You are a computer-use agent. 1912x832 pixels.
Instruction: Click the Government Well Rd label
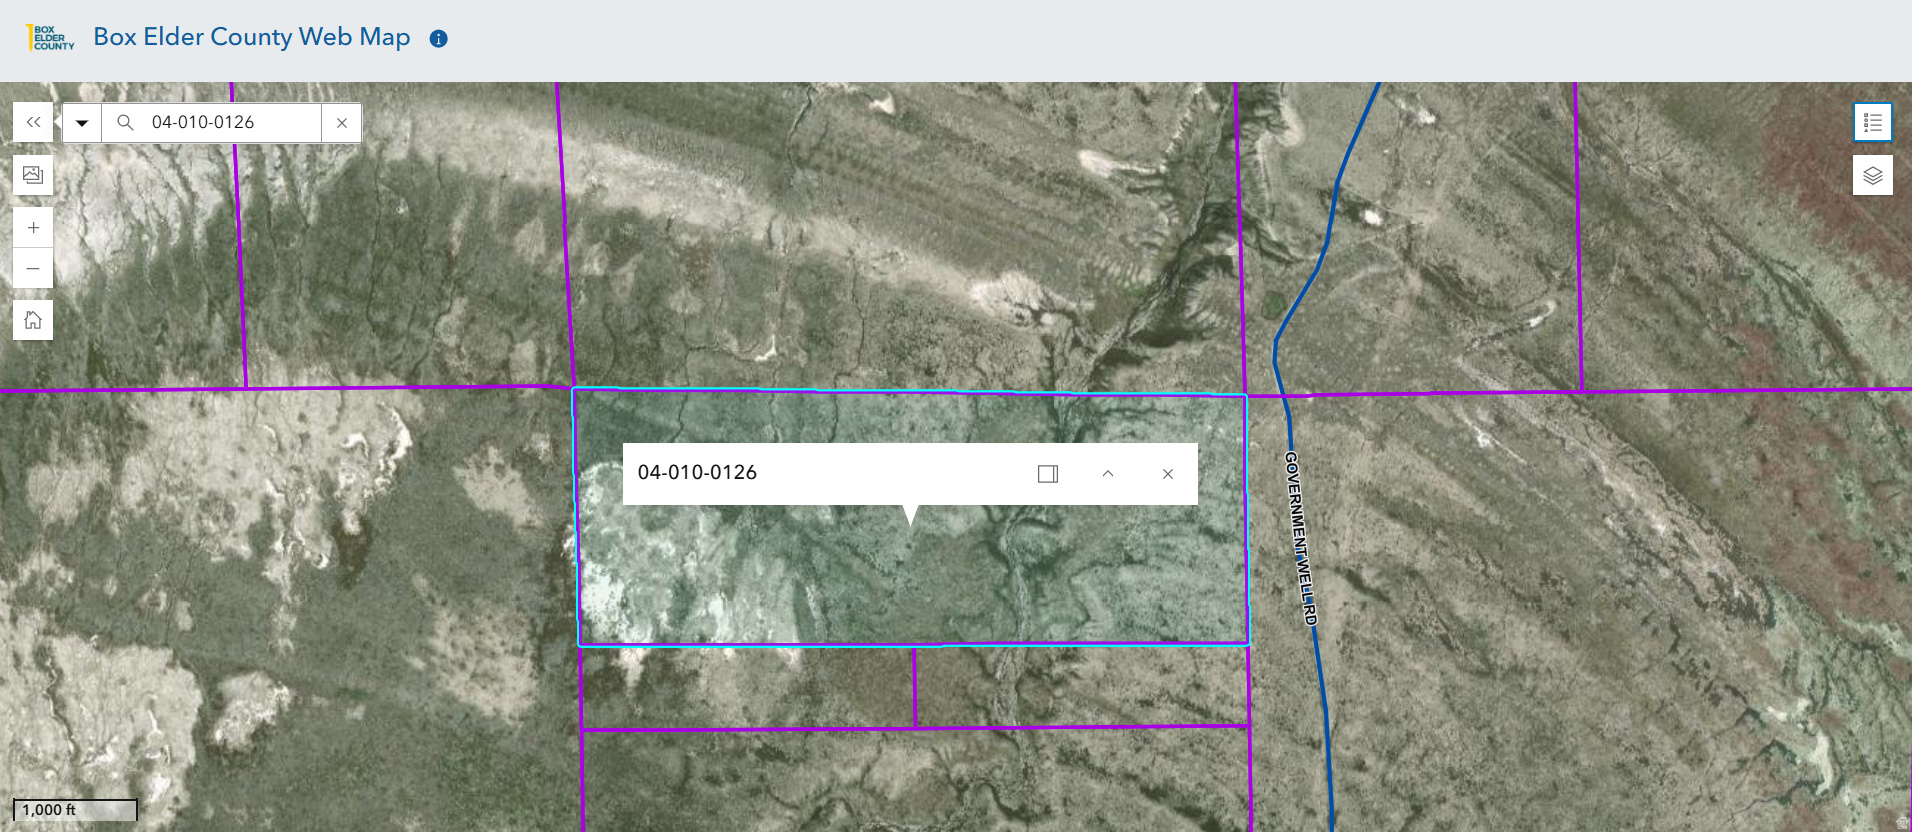click(x=1300, y=538)
